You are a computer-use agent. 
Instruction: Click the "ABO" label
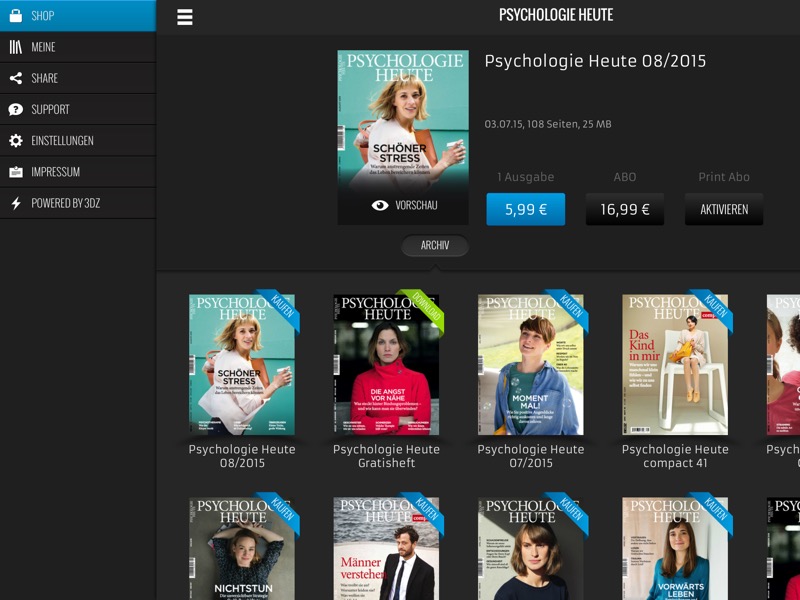pos(624,177)
